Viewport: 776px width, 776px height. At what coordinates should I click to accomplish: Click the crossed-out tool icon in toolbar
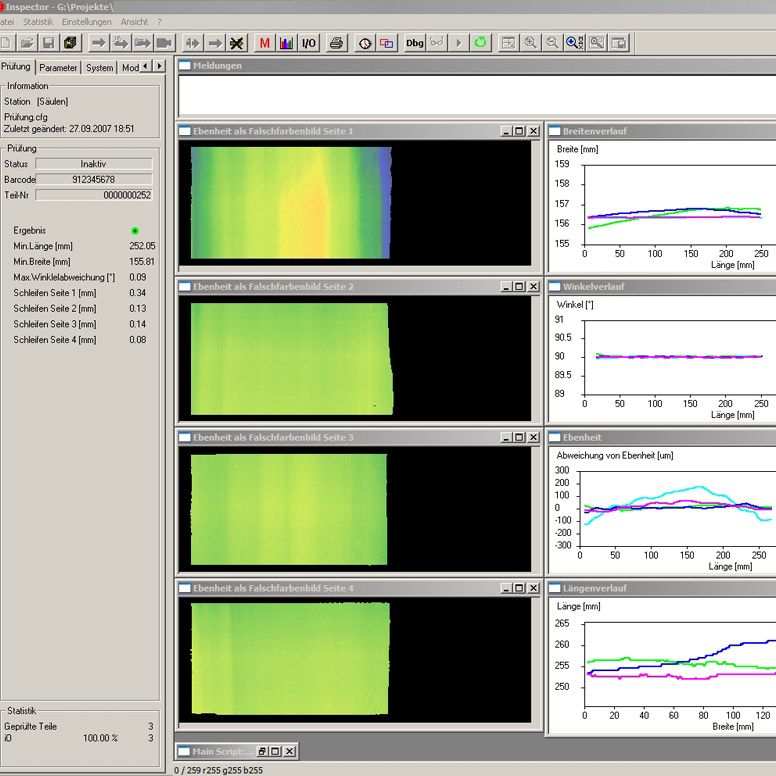237,43
